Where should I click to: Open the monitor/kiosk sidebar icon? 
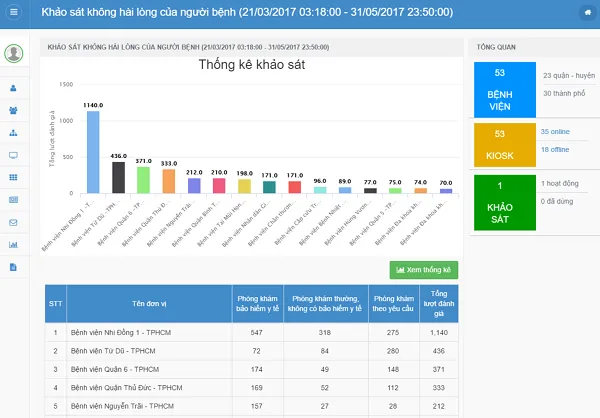[13, 155]
